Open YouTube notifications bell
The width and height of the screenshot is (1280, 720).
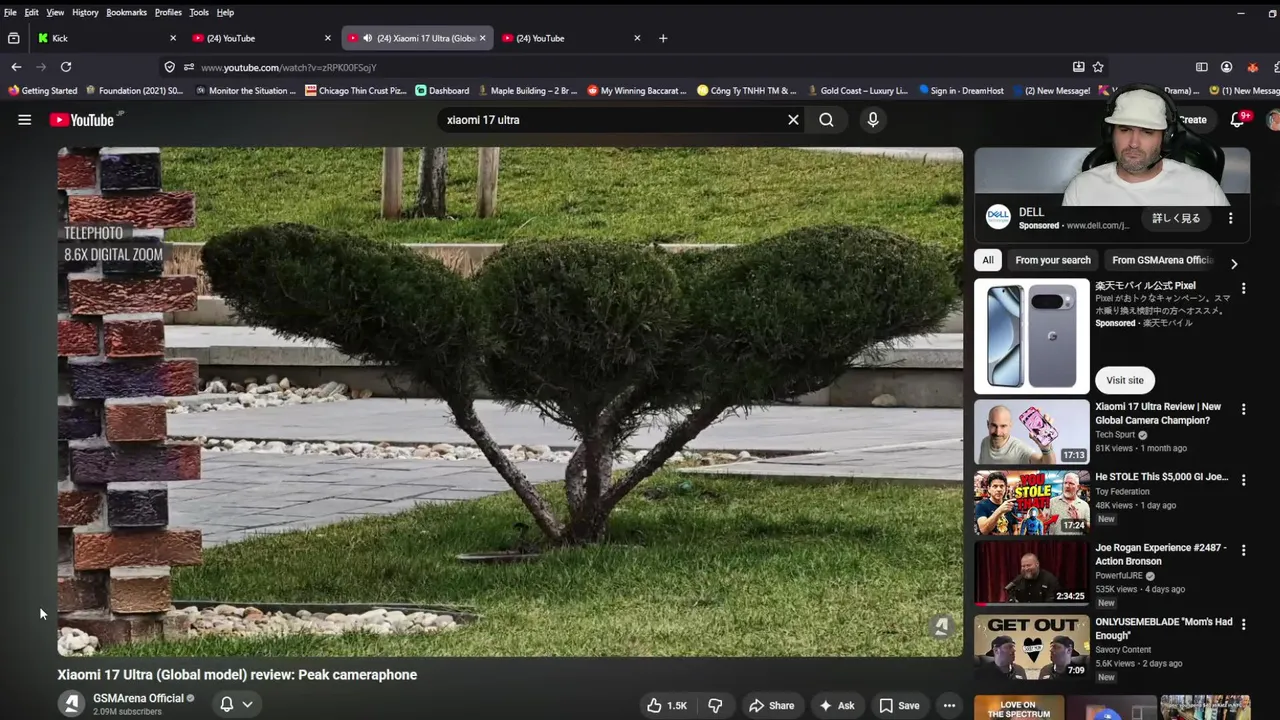tap(1238, 119)
